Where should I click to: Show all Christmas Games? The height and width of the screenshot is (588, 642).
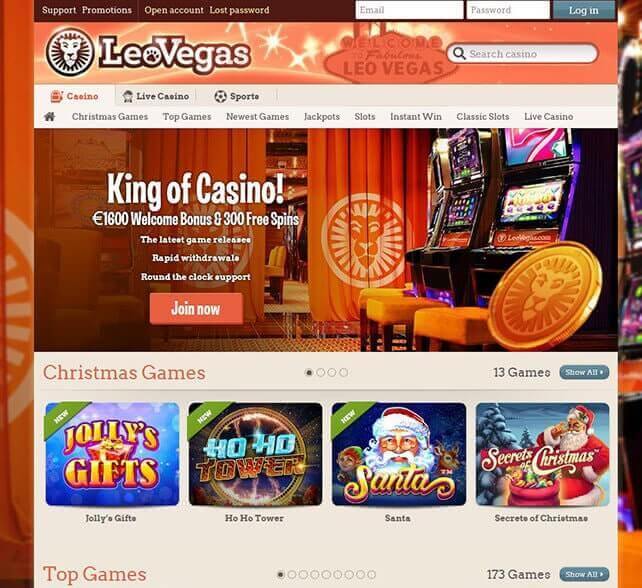pos(584,372)
